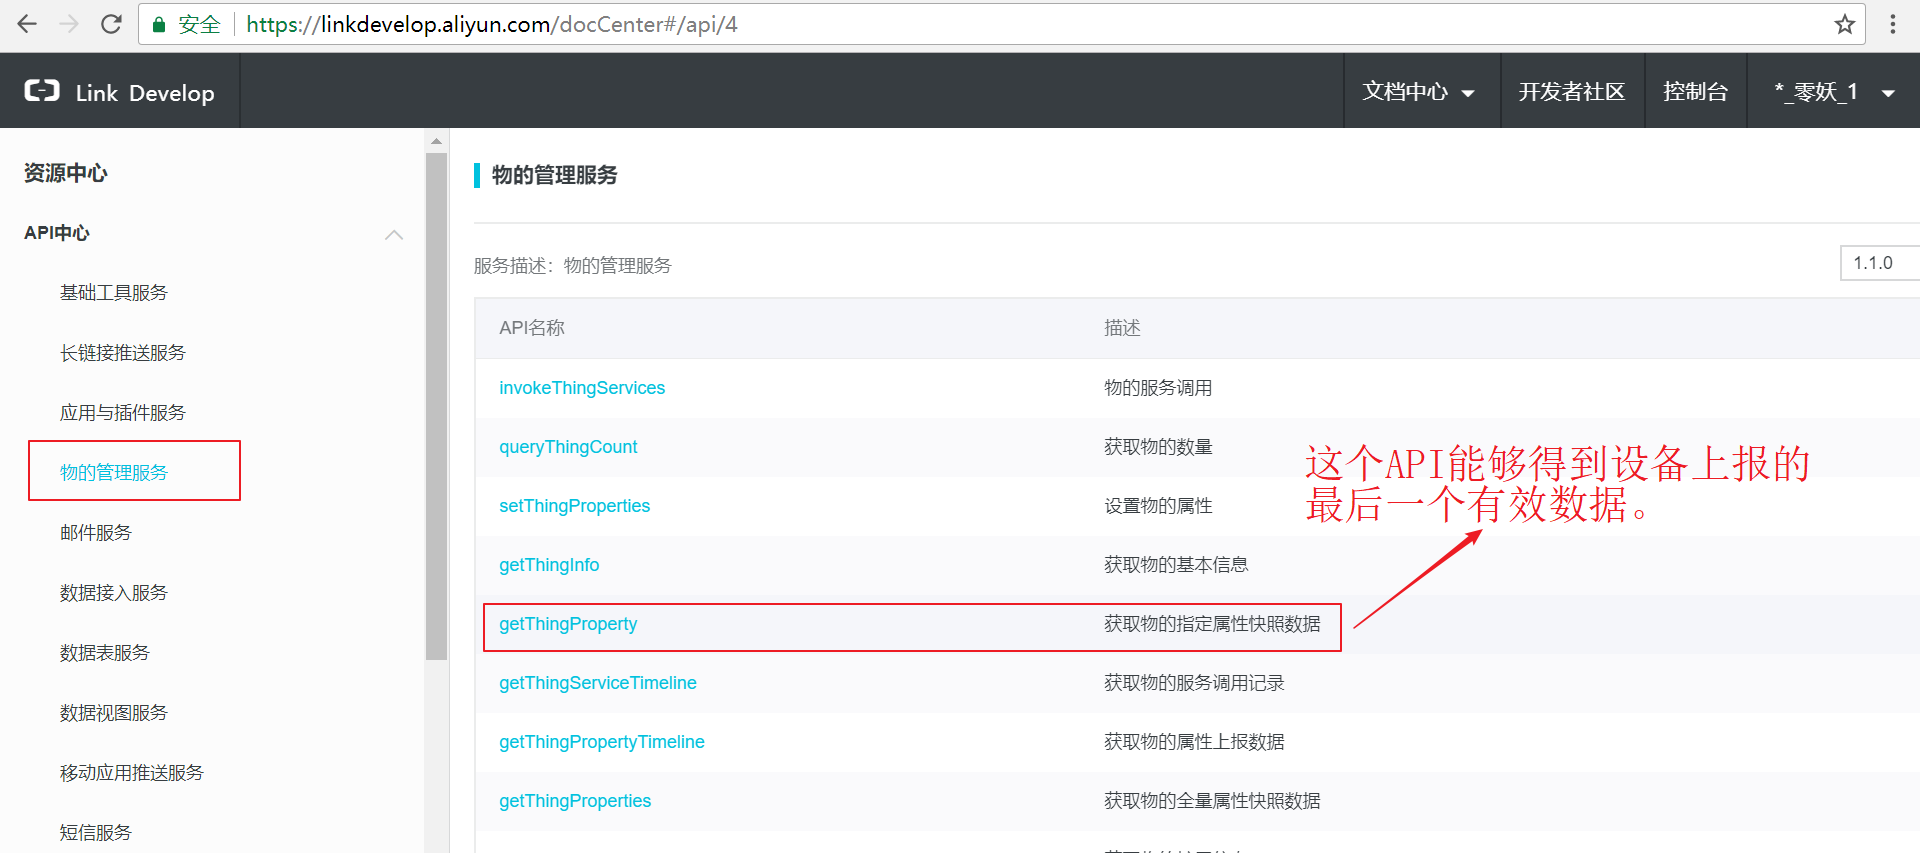Click the 设置物的属性 description text
This screenshot has height=853, width=1920.
(x=1158, y=506)
